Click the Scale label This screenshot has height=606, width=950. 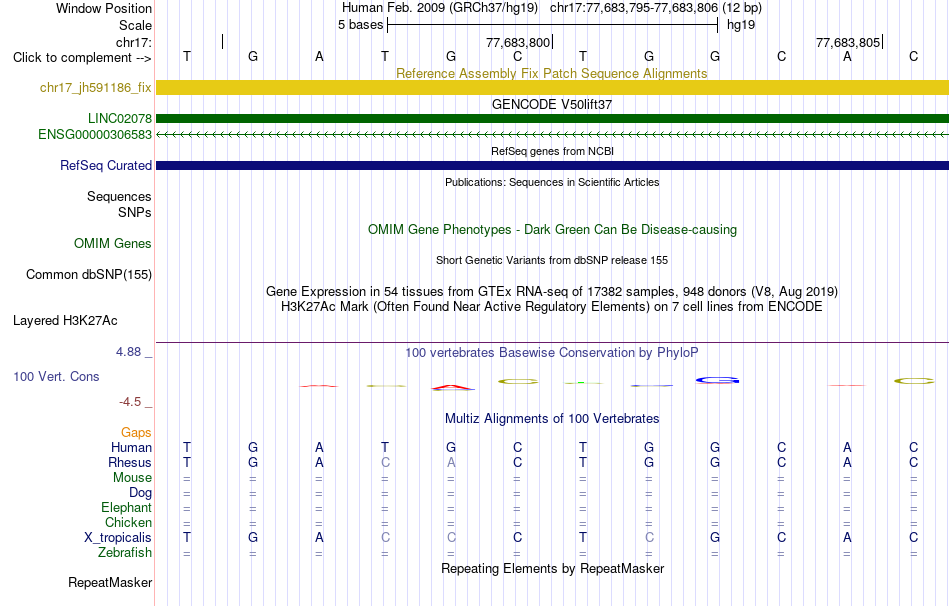(135, 25)
